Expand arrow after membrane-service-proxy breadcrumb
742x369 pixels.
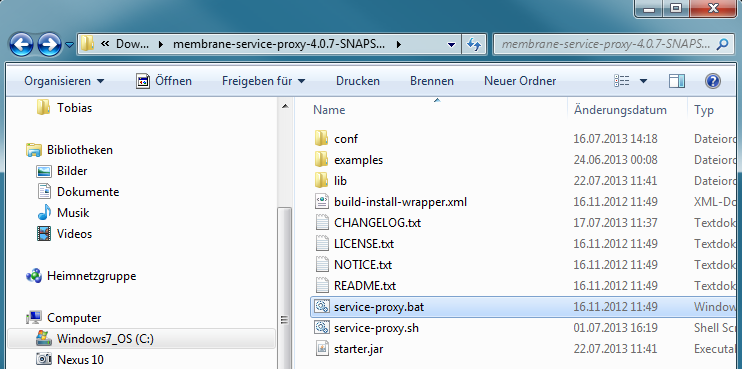coord(398,44)
